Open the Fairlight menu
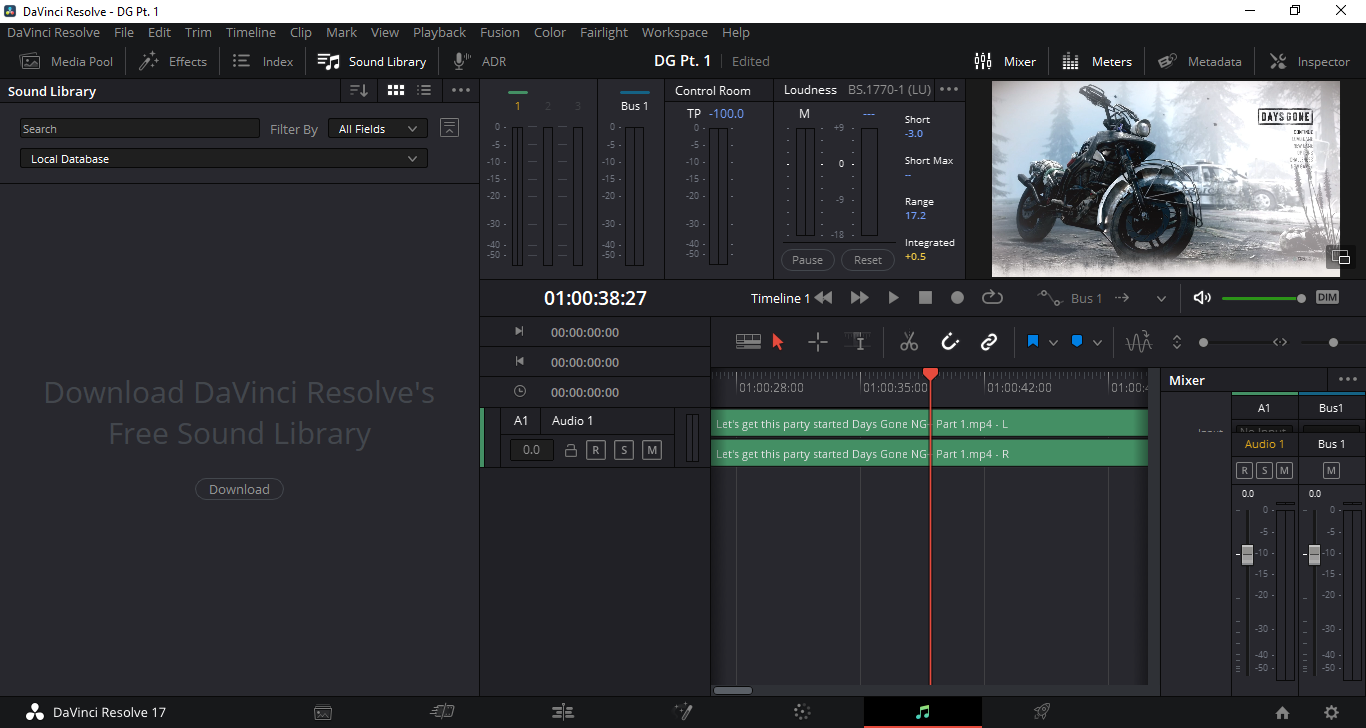1366x728 pixels. tap(604, 32)
